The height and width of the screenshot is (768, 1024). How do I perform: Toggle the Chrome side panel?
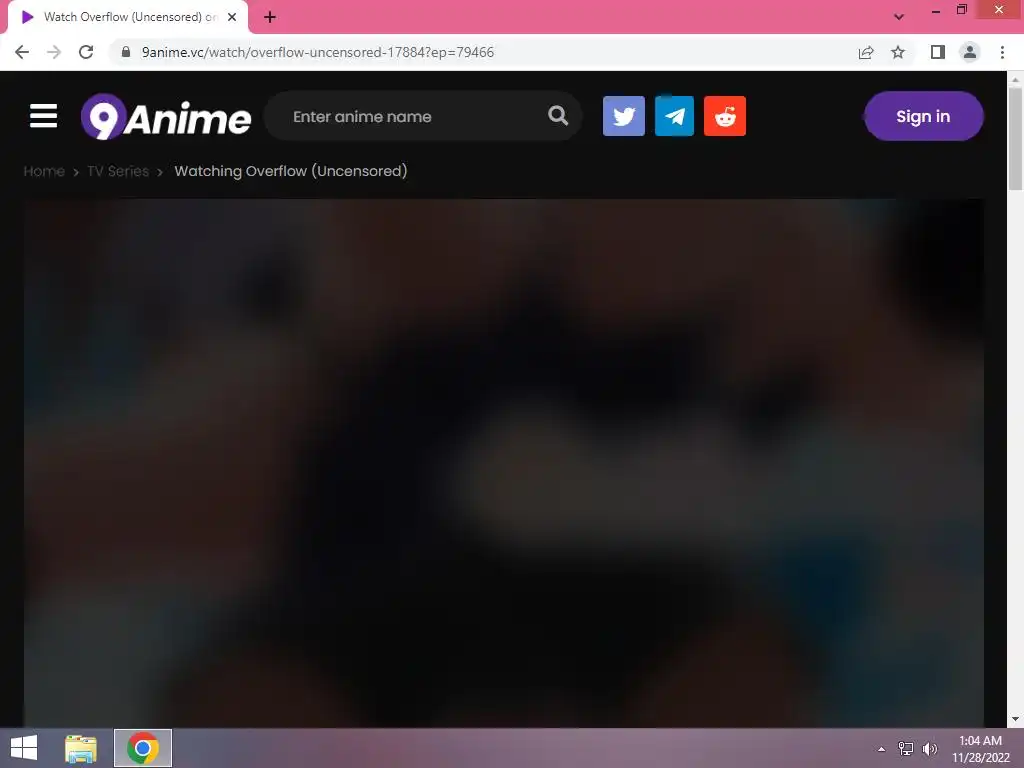tap(938, 52)
